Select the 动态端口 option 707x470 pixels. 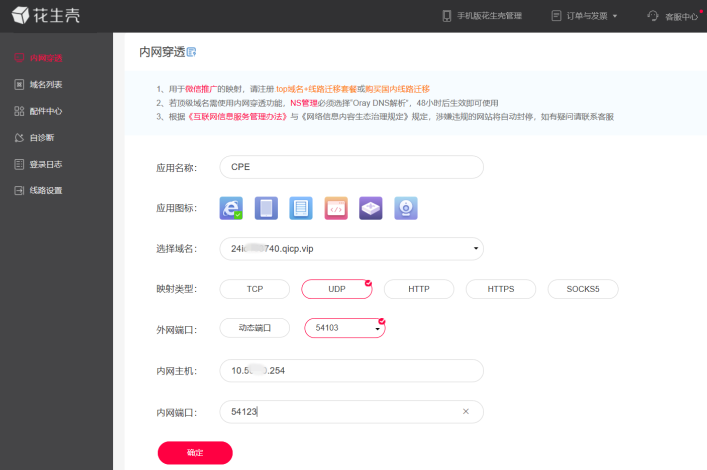(254, 328)
